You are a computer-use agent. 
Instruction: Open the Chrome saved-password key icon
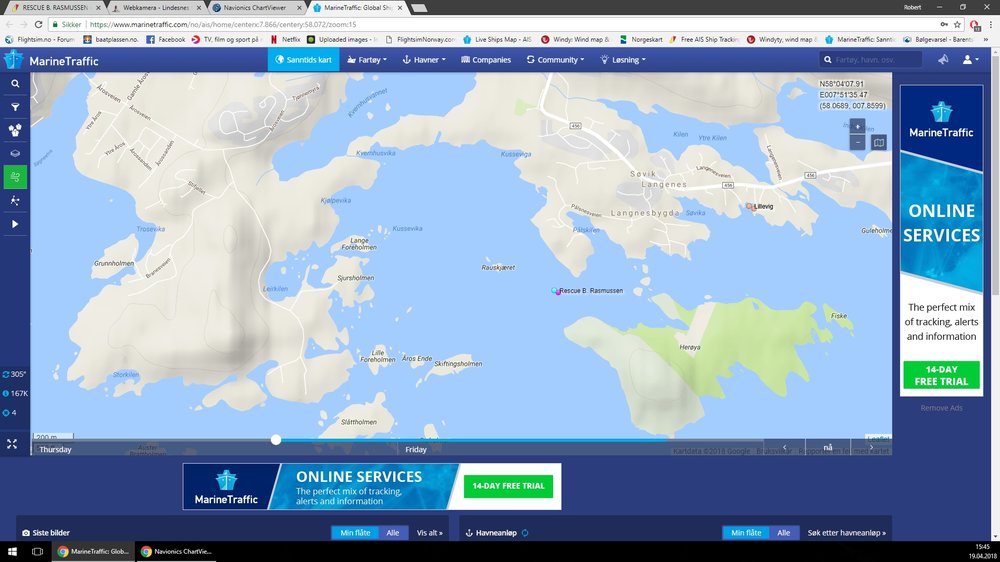coord(944,24)
